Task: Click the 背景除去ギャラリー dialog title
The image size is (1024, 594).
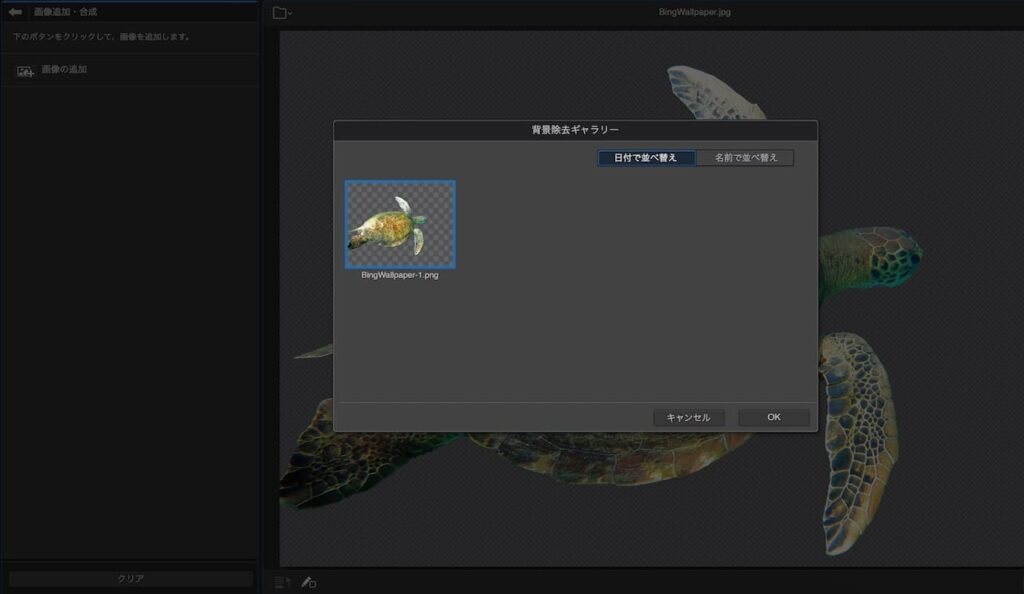Action: (575, 130)
